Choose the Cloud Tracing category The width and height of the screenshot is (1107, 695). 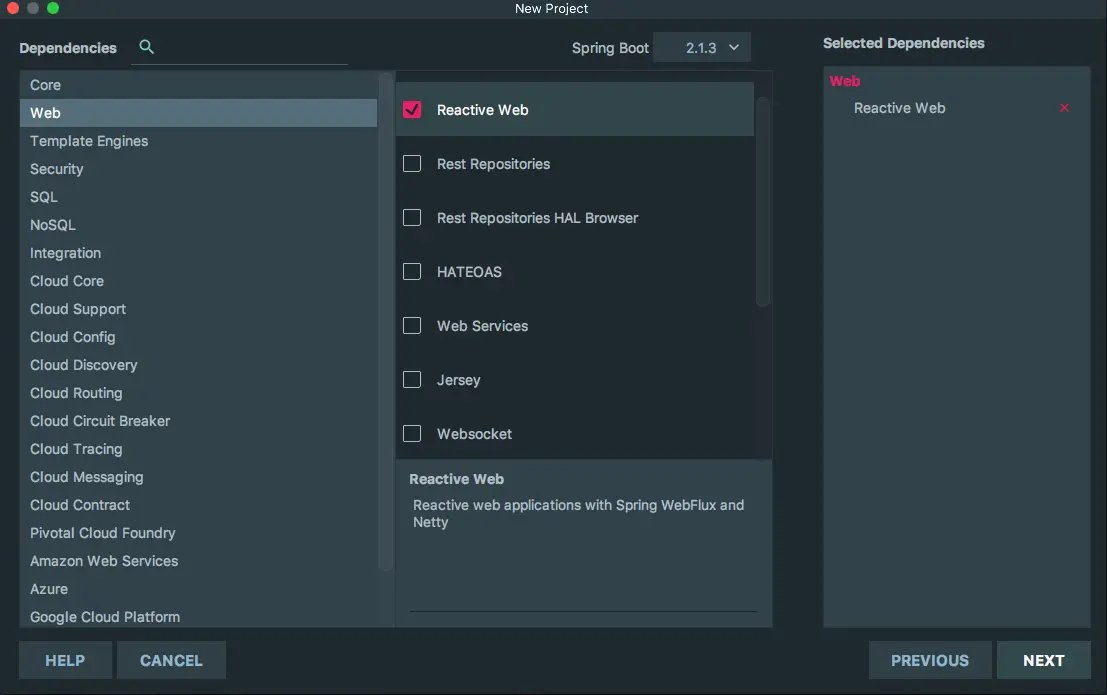(x=198, y=449)
